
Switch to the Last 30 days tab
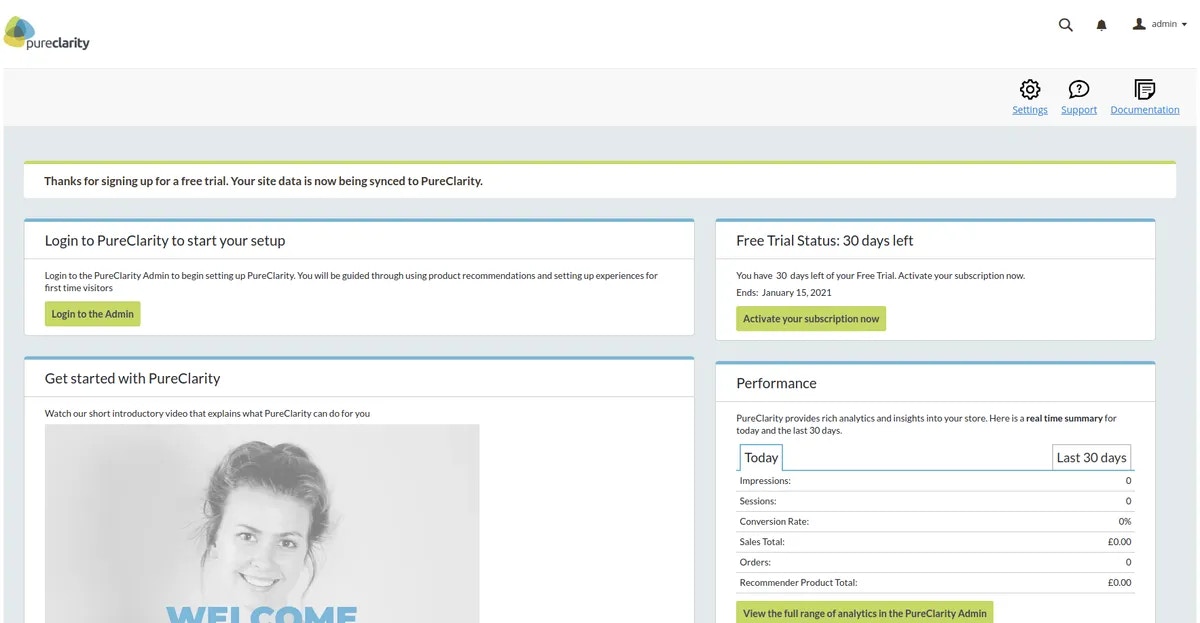[1092, 457]
